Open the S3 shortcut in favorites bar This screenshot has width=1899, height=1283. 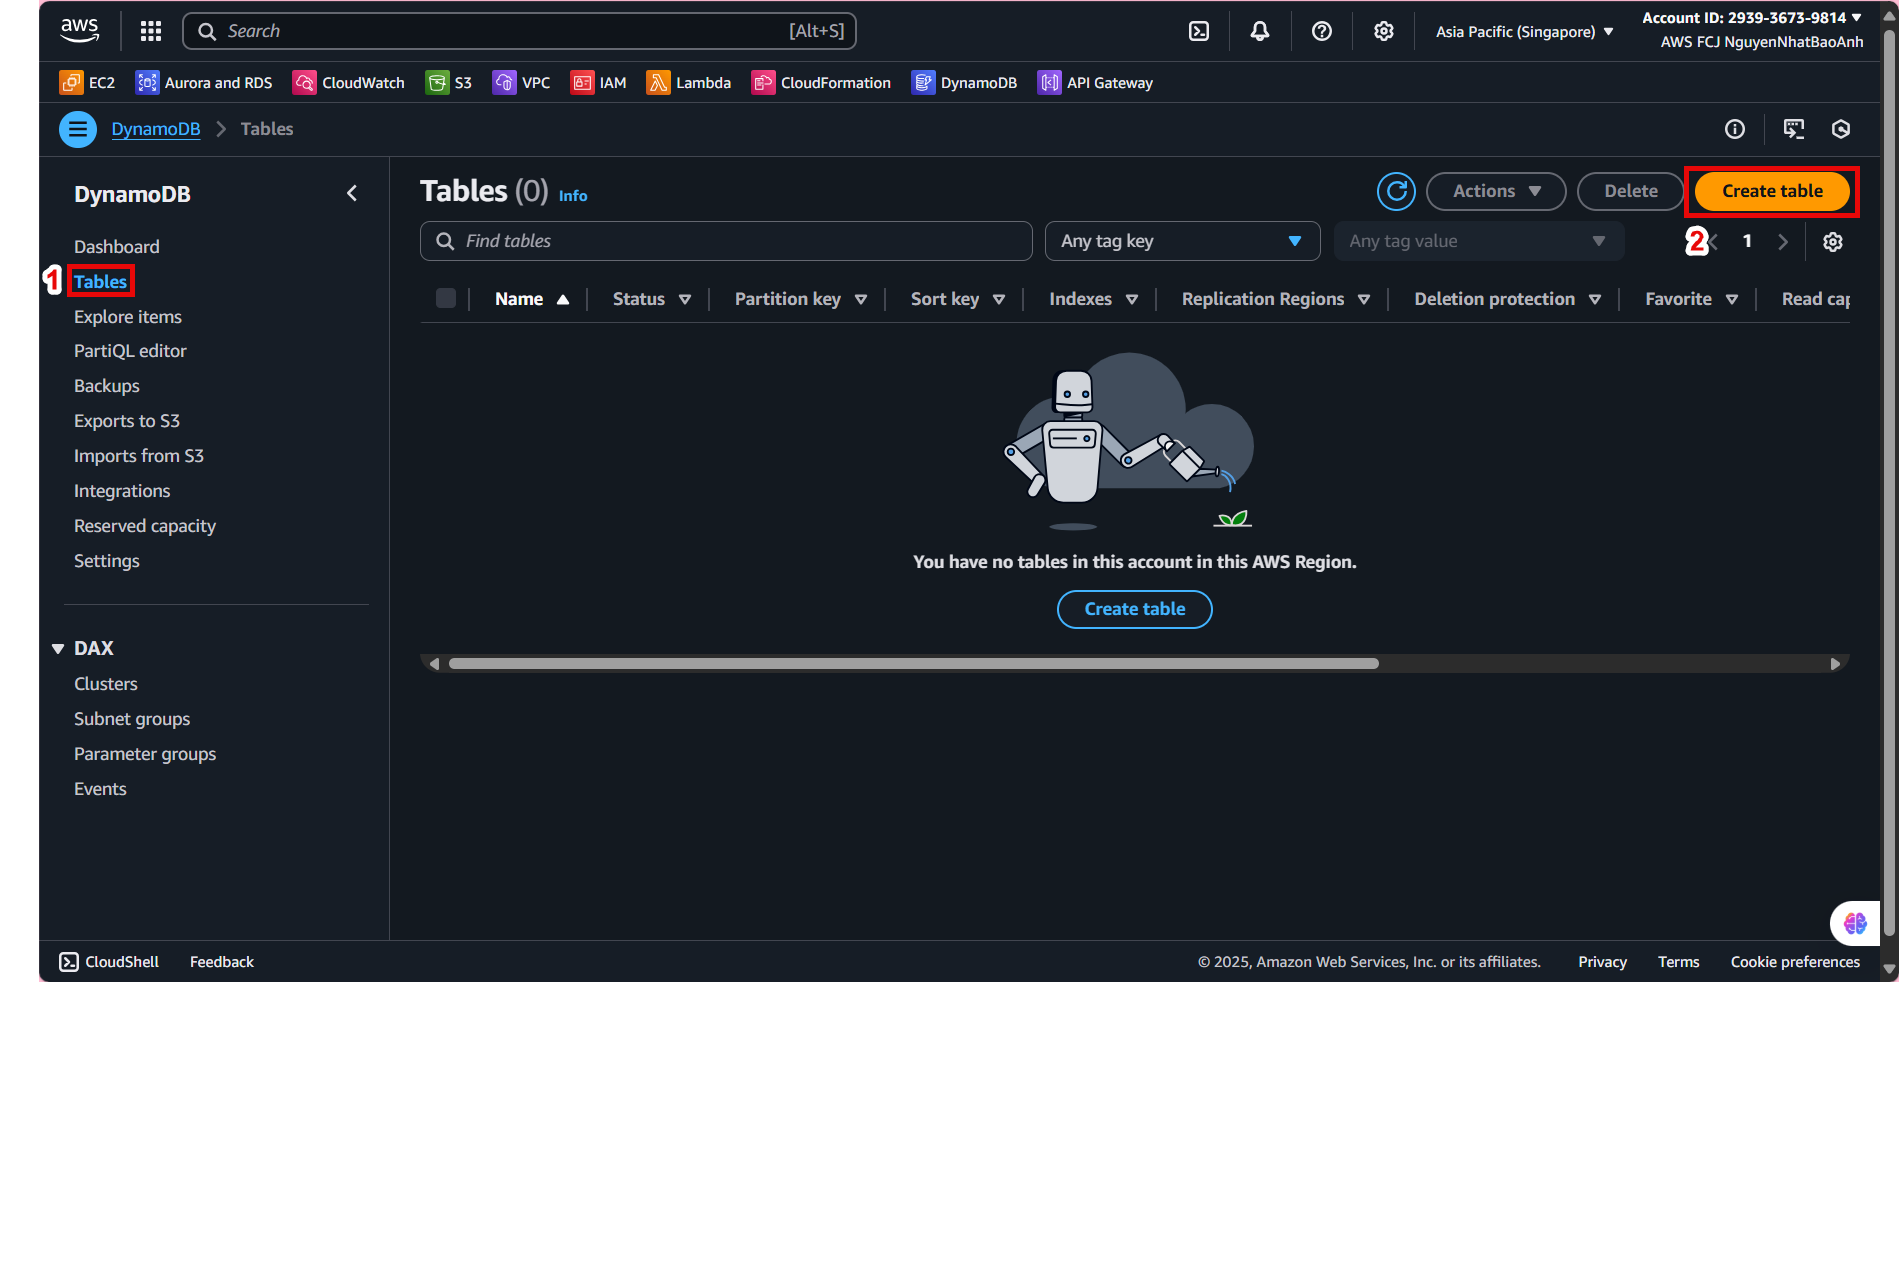(448, 83)
